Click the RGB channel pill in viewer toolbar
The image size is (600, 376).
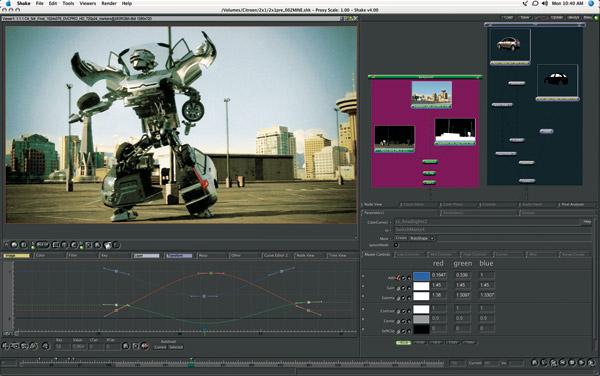(42, 244)
